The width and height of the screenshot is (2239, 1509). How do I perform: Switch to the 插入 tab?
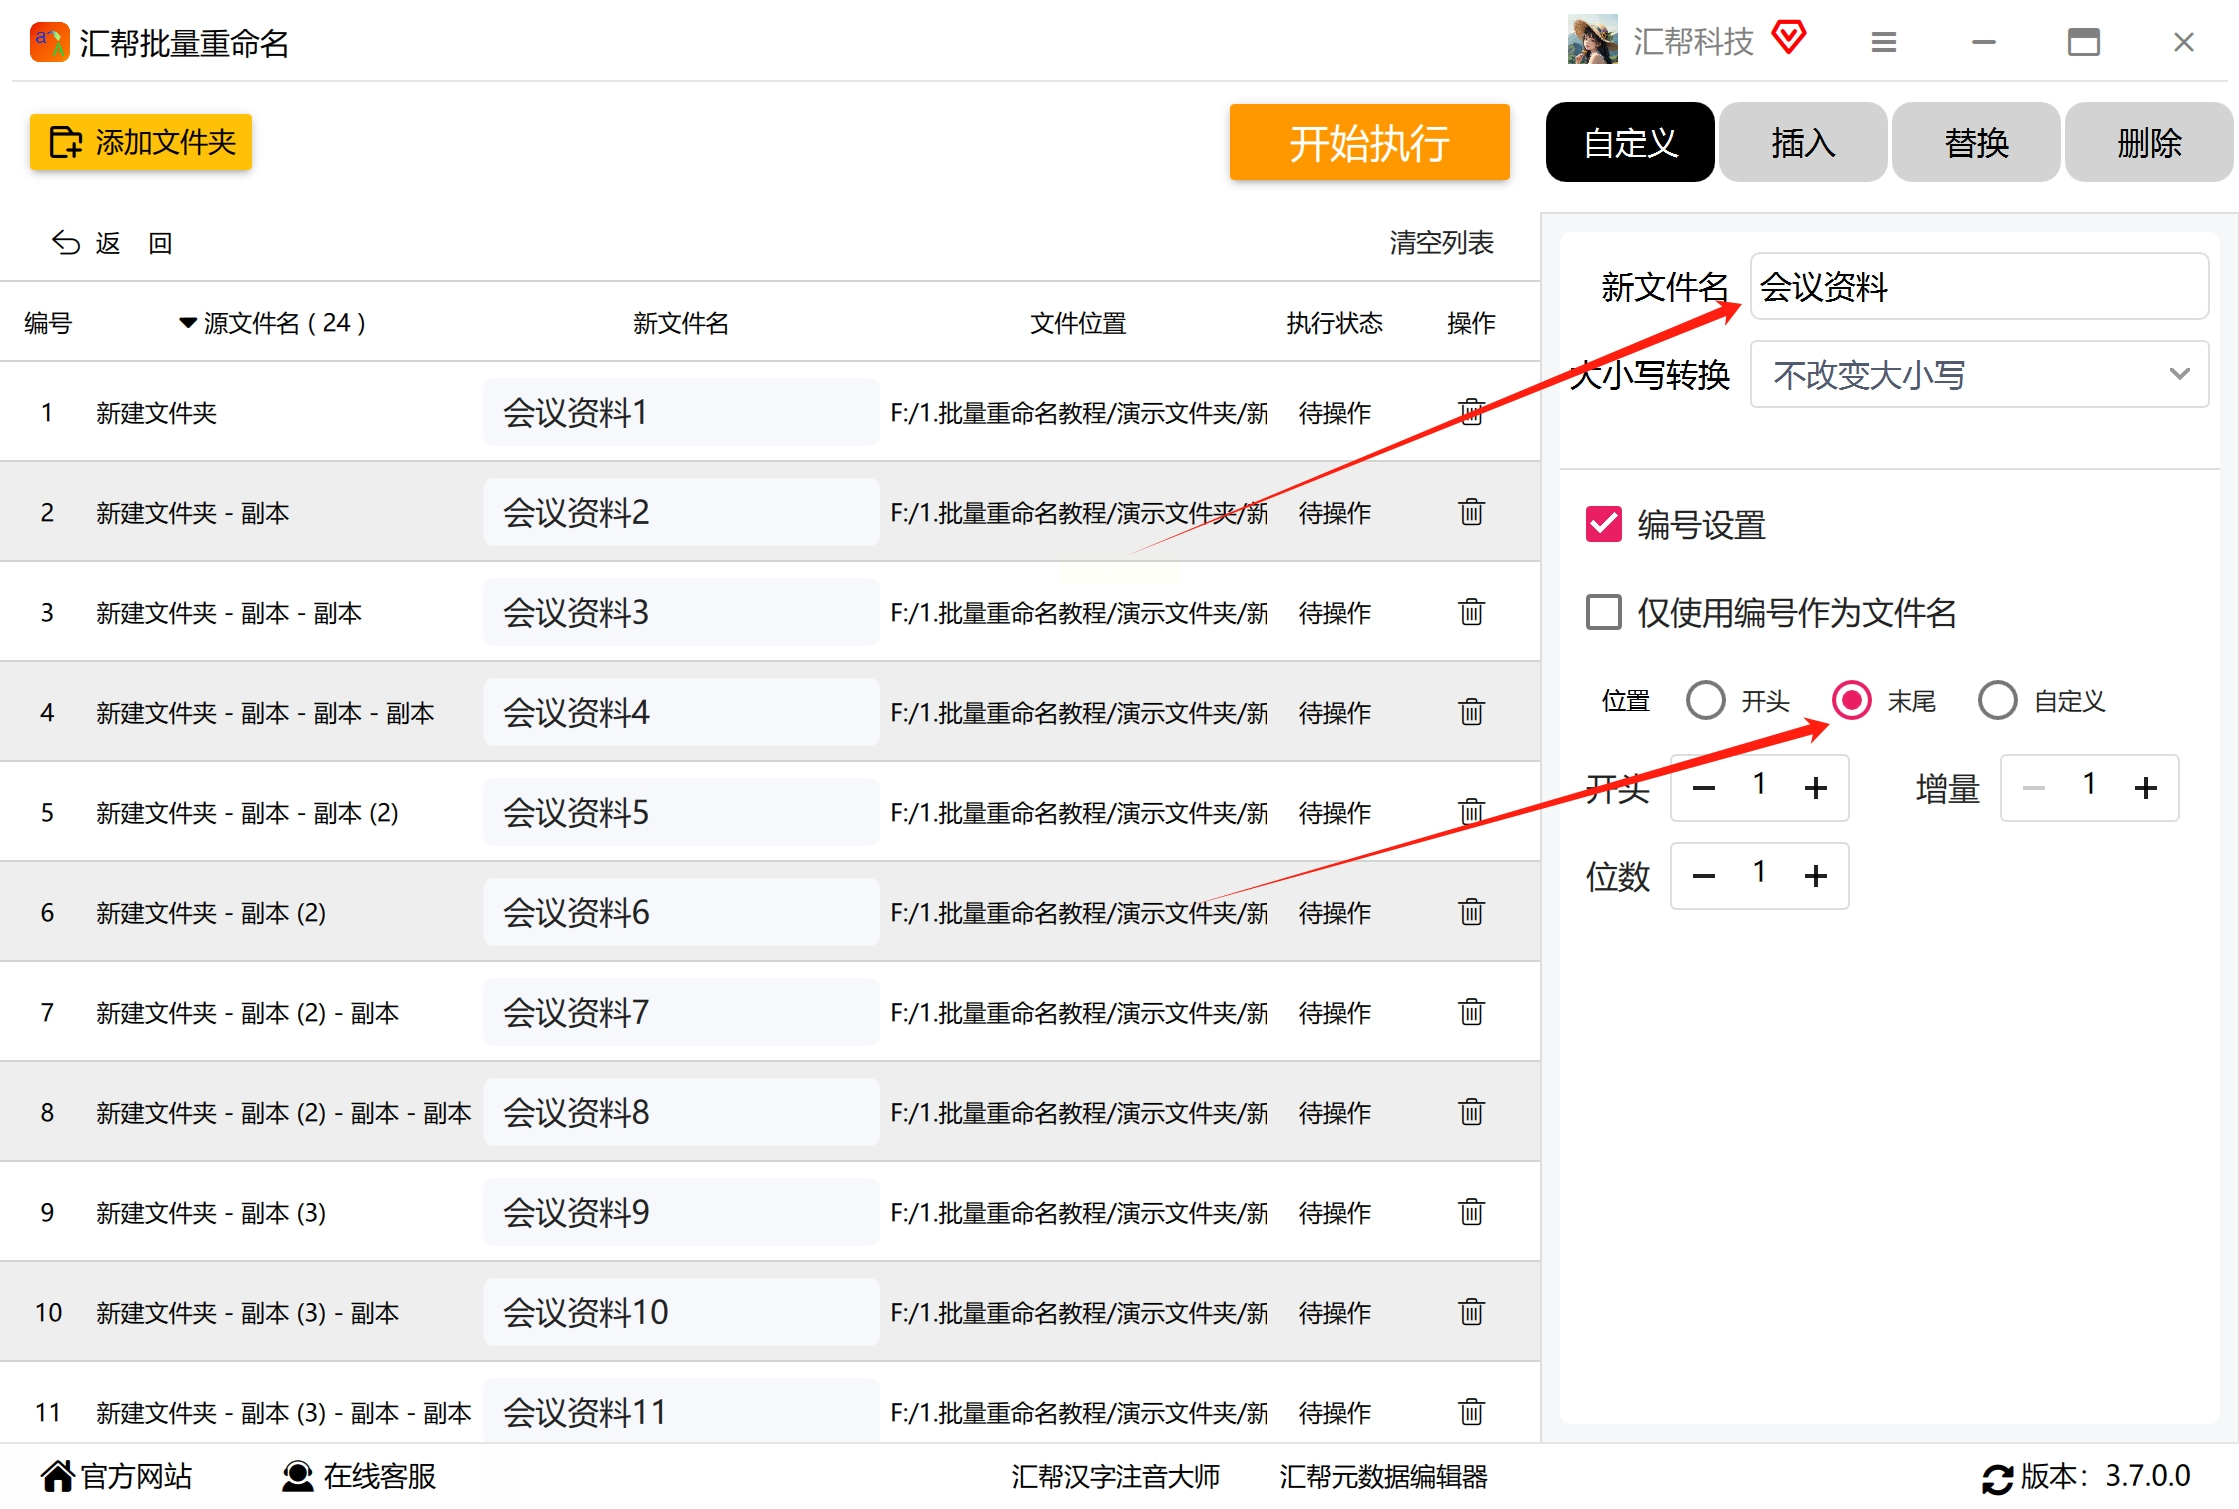(1802, 143)
